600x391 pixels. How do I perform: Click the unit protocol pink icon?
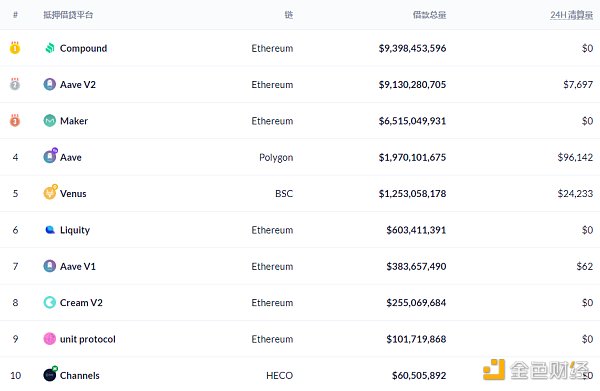(x=50, y=339)
